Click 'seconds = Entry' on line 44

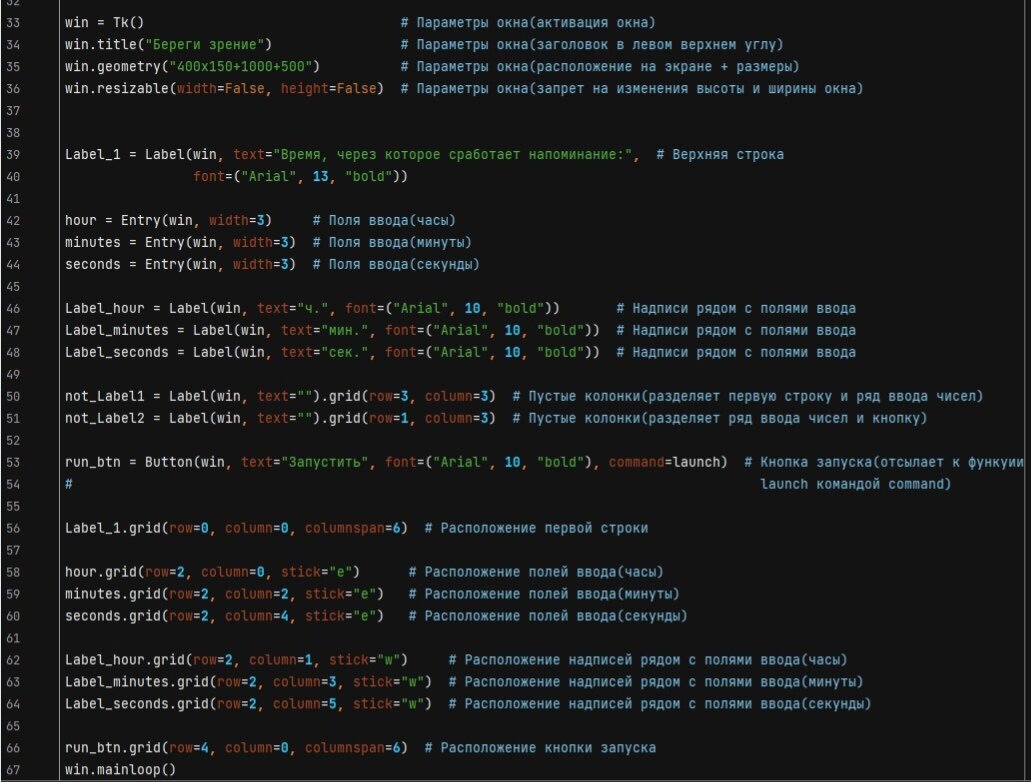[124, 264]
